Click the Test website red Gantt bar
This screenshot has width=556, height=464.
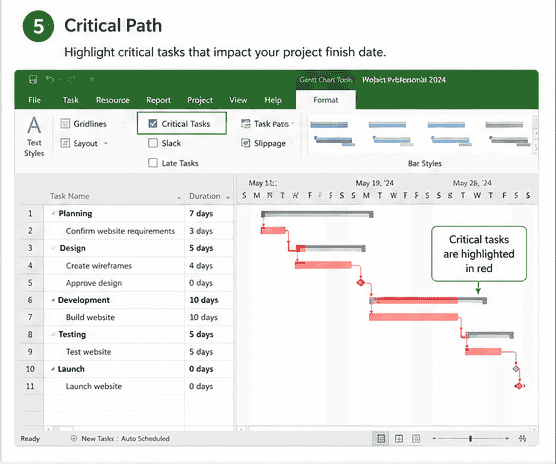click(483, 351)
